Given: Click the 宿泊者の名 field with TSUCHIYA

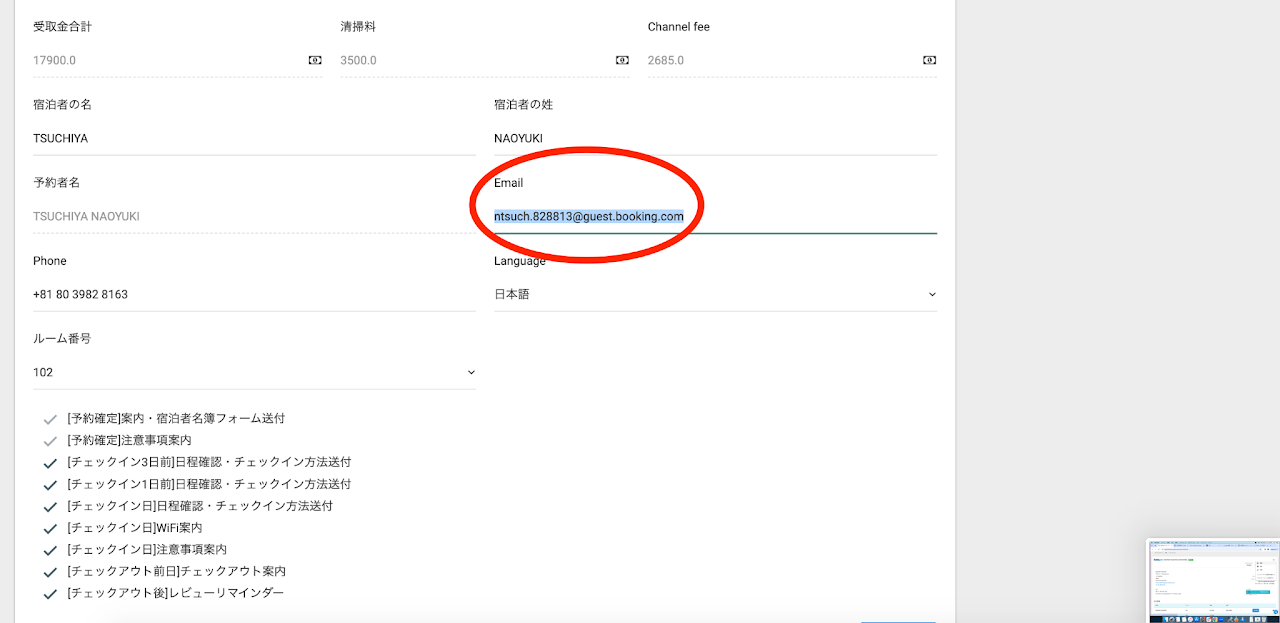Looking at the screenshot, I should pyautogui.click(x=253, y=138).
